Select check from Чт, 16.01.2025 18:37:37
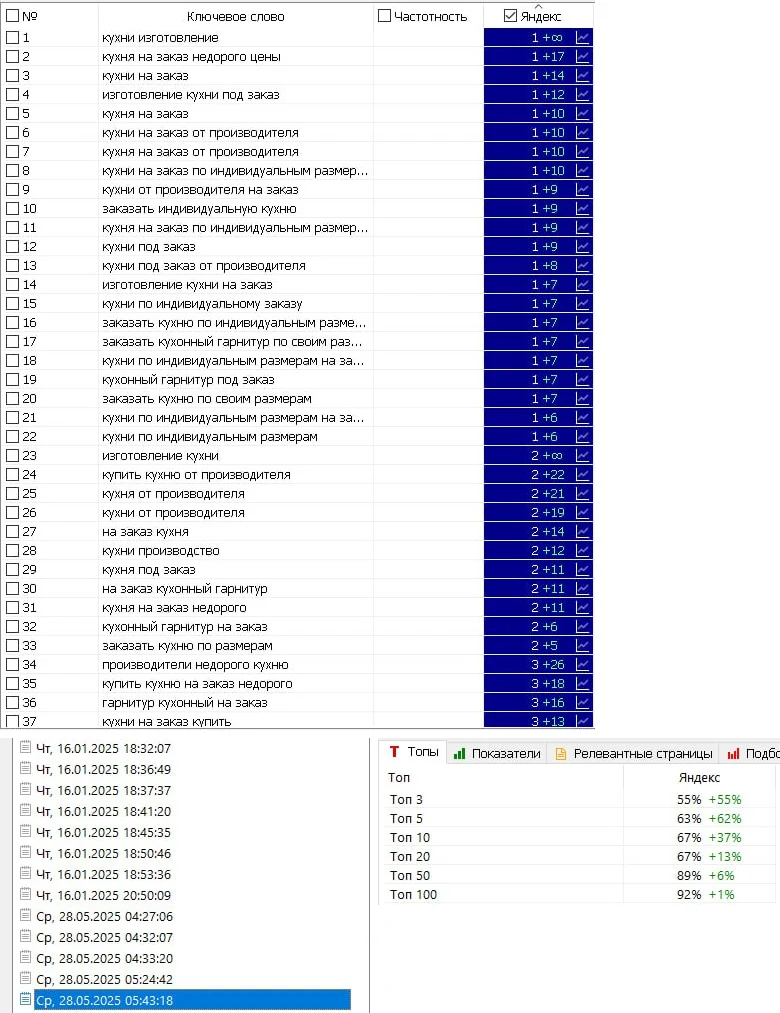Viewport: 780px width, 1013px height. click(103, 791)
